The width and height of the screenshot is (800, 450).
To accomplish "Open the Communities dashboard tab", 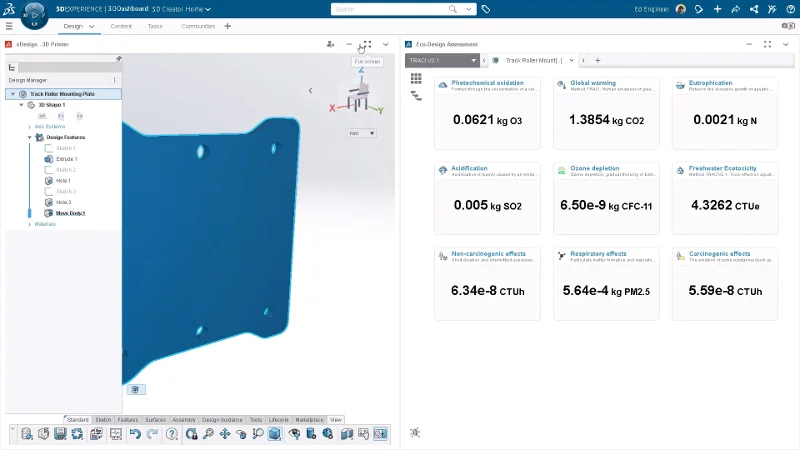I will tap(198, 26).
